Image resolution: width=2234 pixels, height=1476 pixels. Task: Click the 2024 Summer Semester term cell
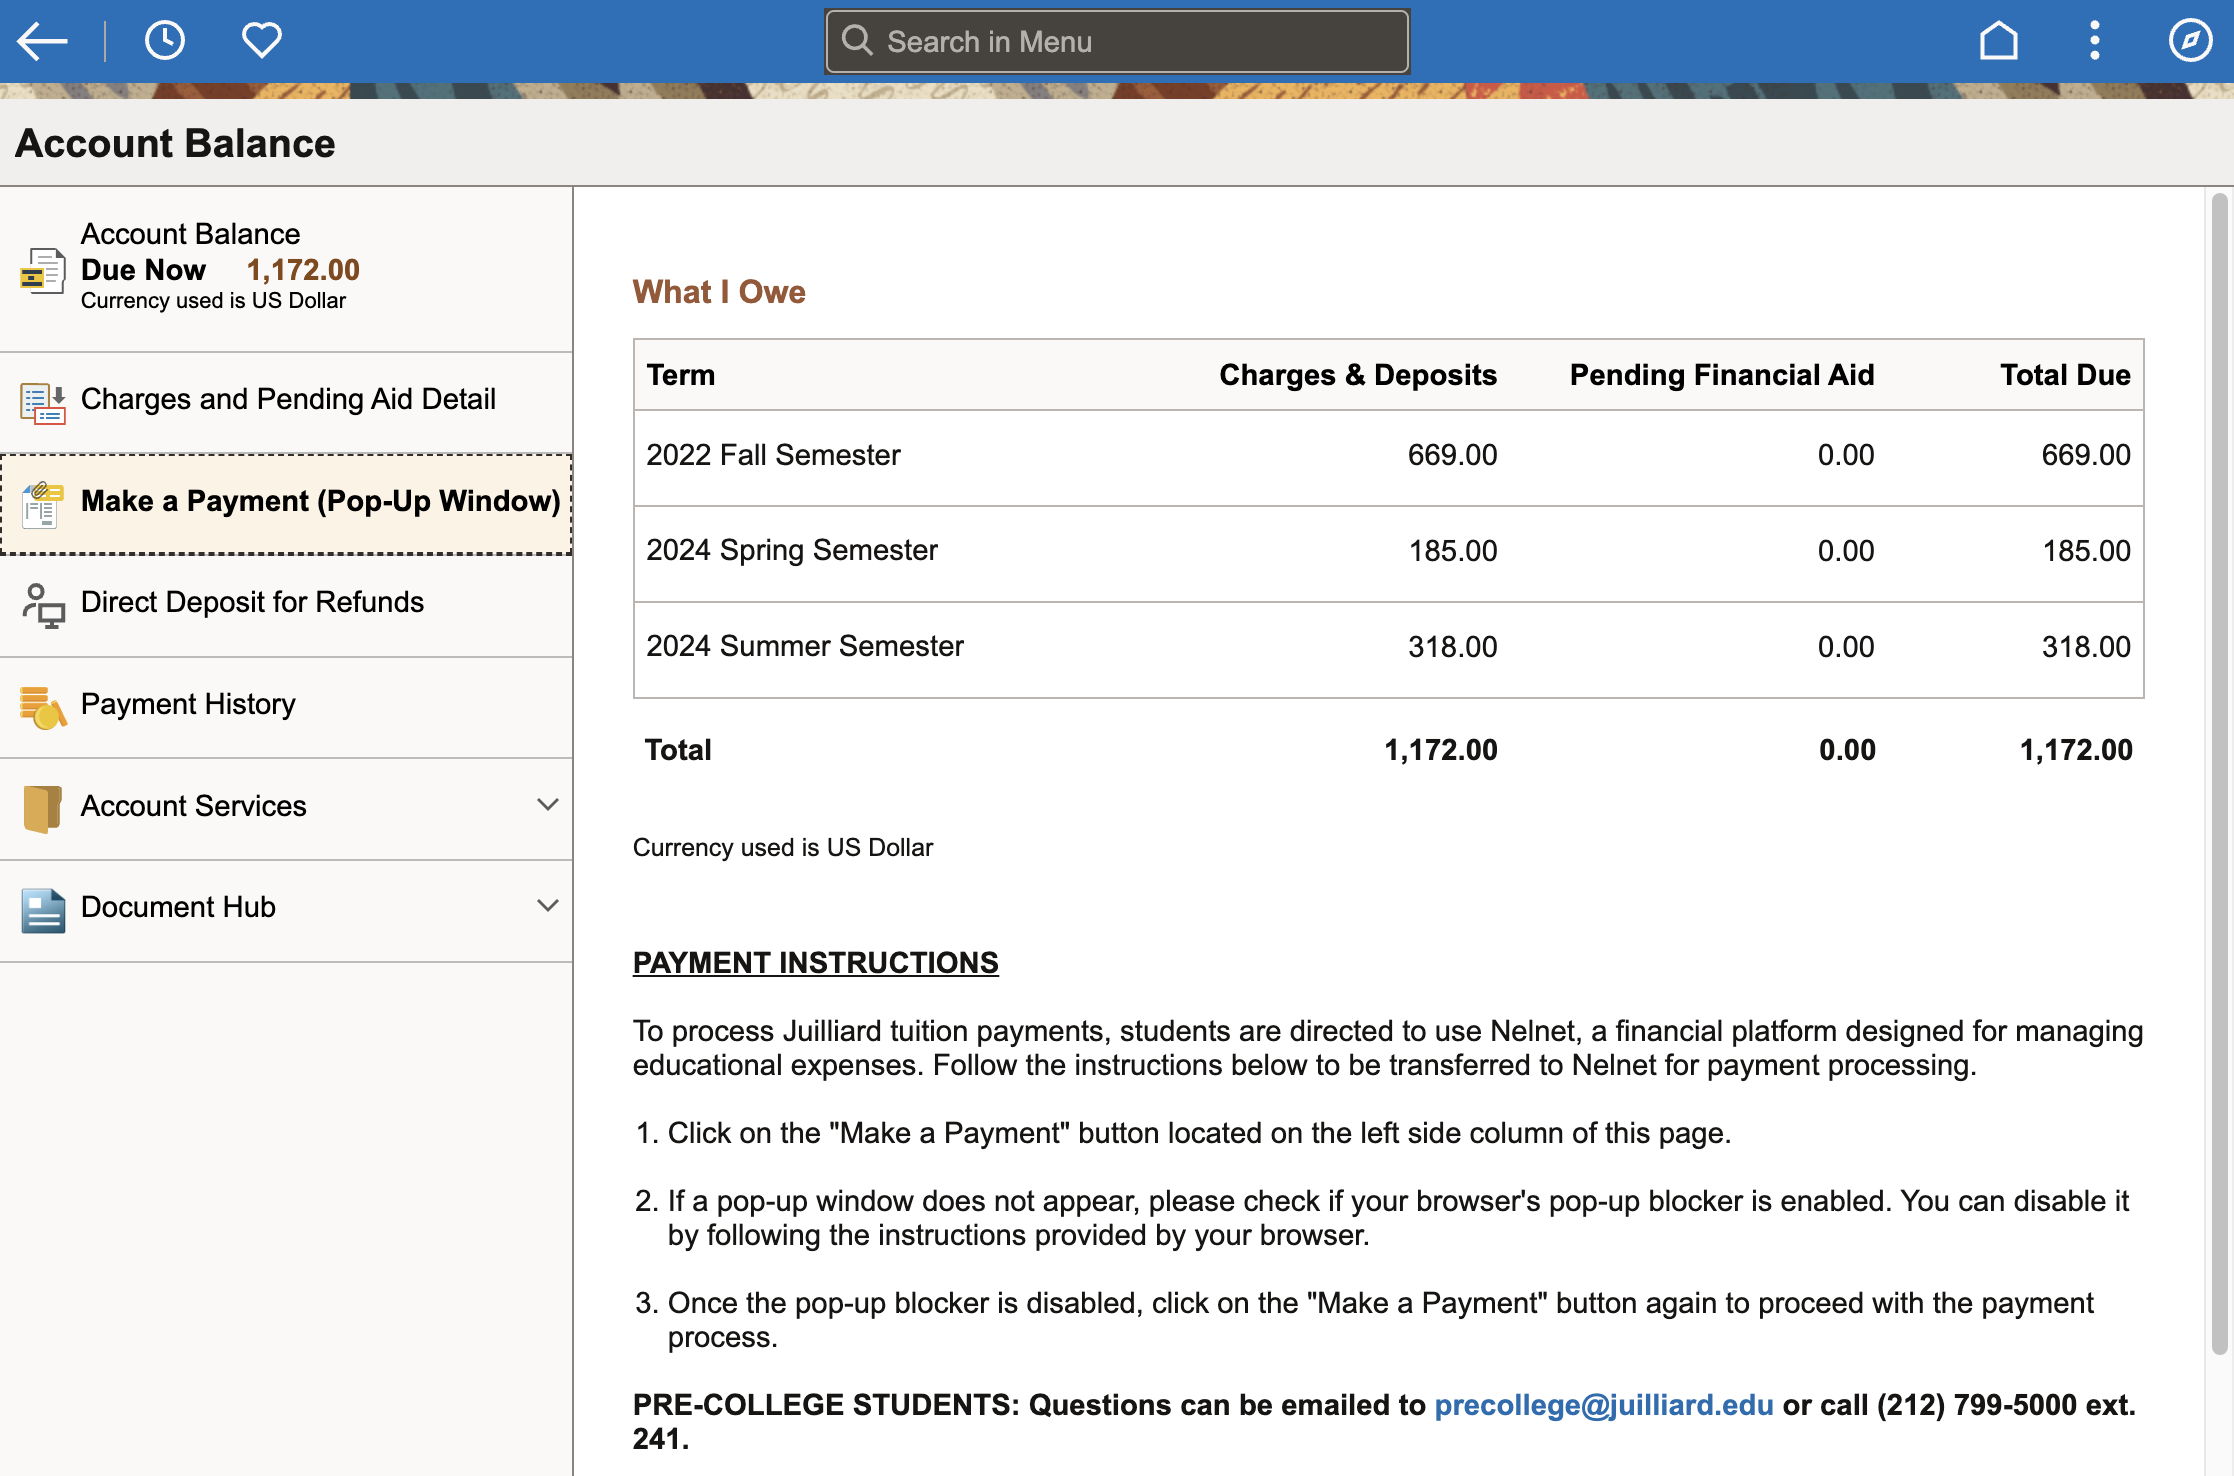coord(804,646)
